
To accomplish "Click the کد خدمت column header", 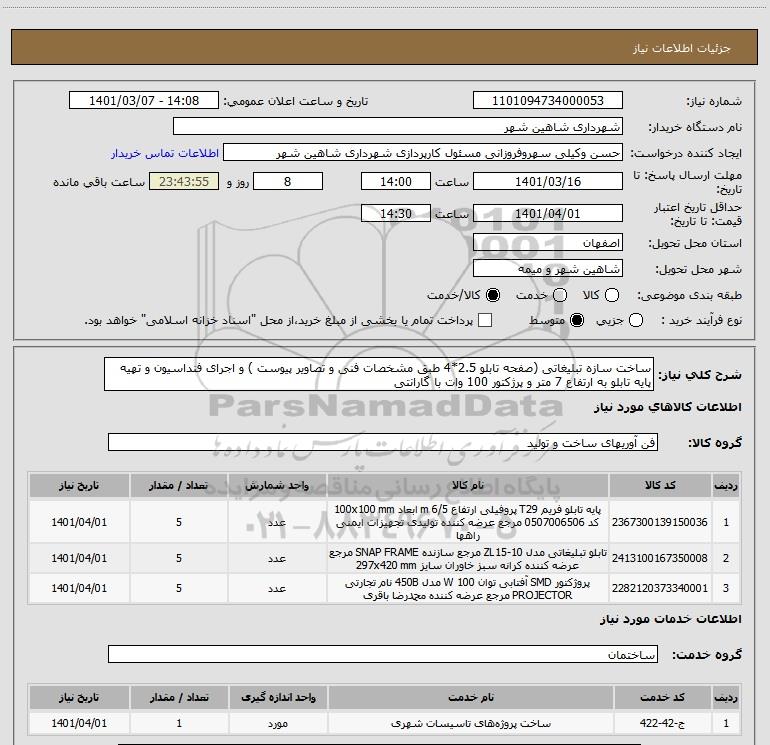I will 662,697.
